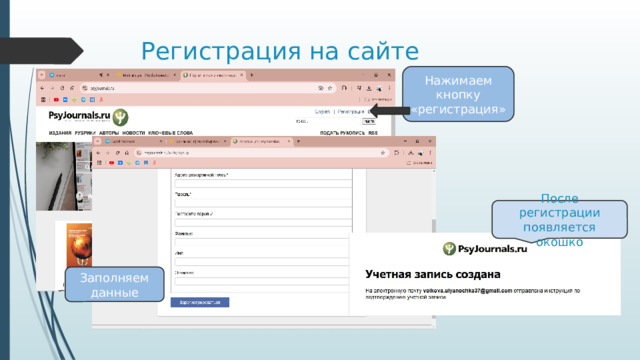Open НОВОСТИ menu on PsyJournals homepage
The image size is (640, 360).
(x=133, y=133)
